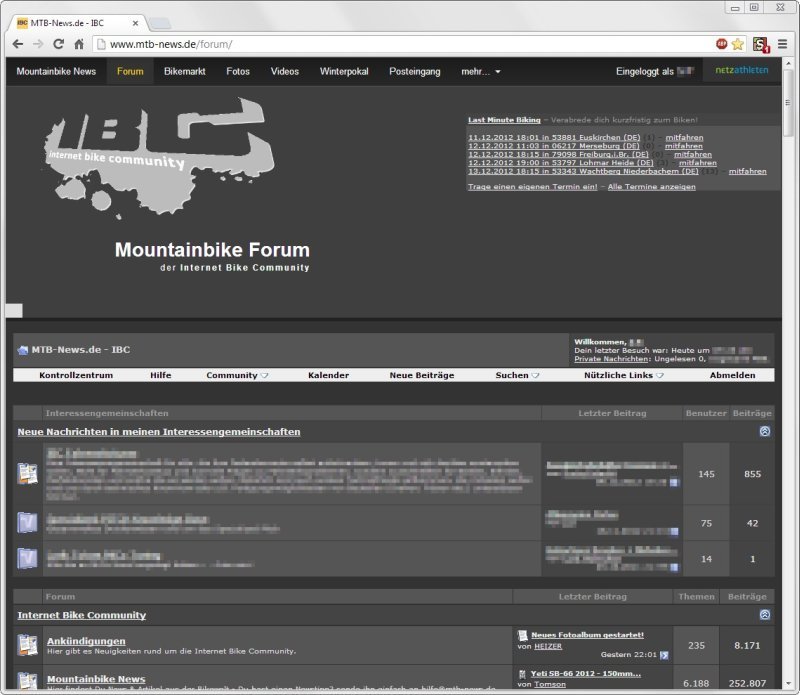
Task: Open the Wachtberg Niederbachem appointment link
Action: click(583, 171)
